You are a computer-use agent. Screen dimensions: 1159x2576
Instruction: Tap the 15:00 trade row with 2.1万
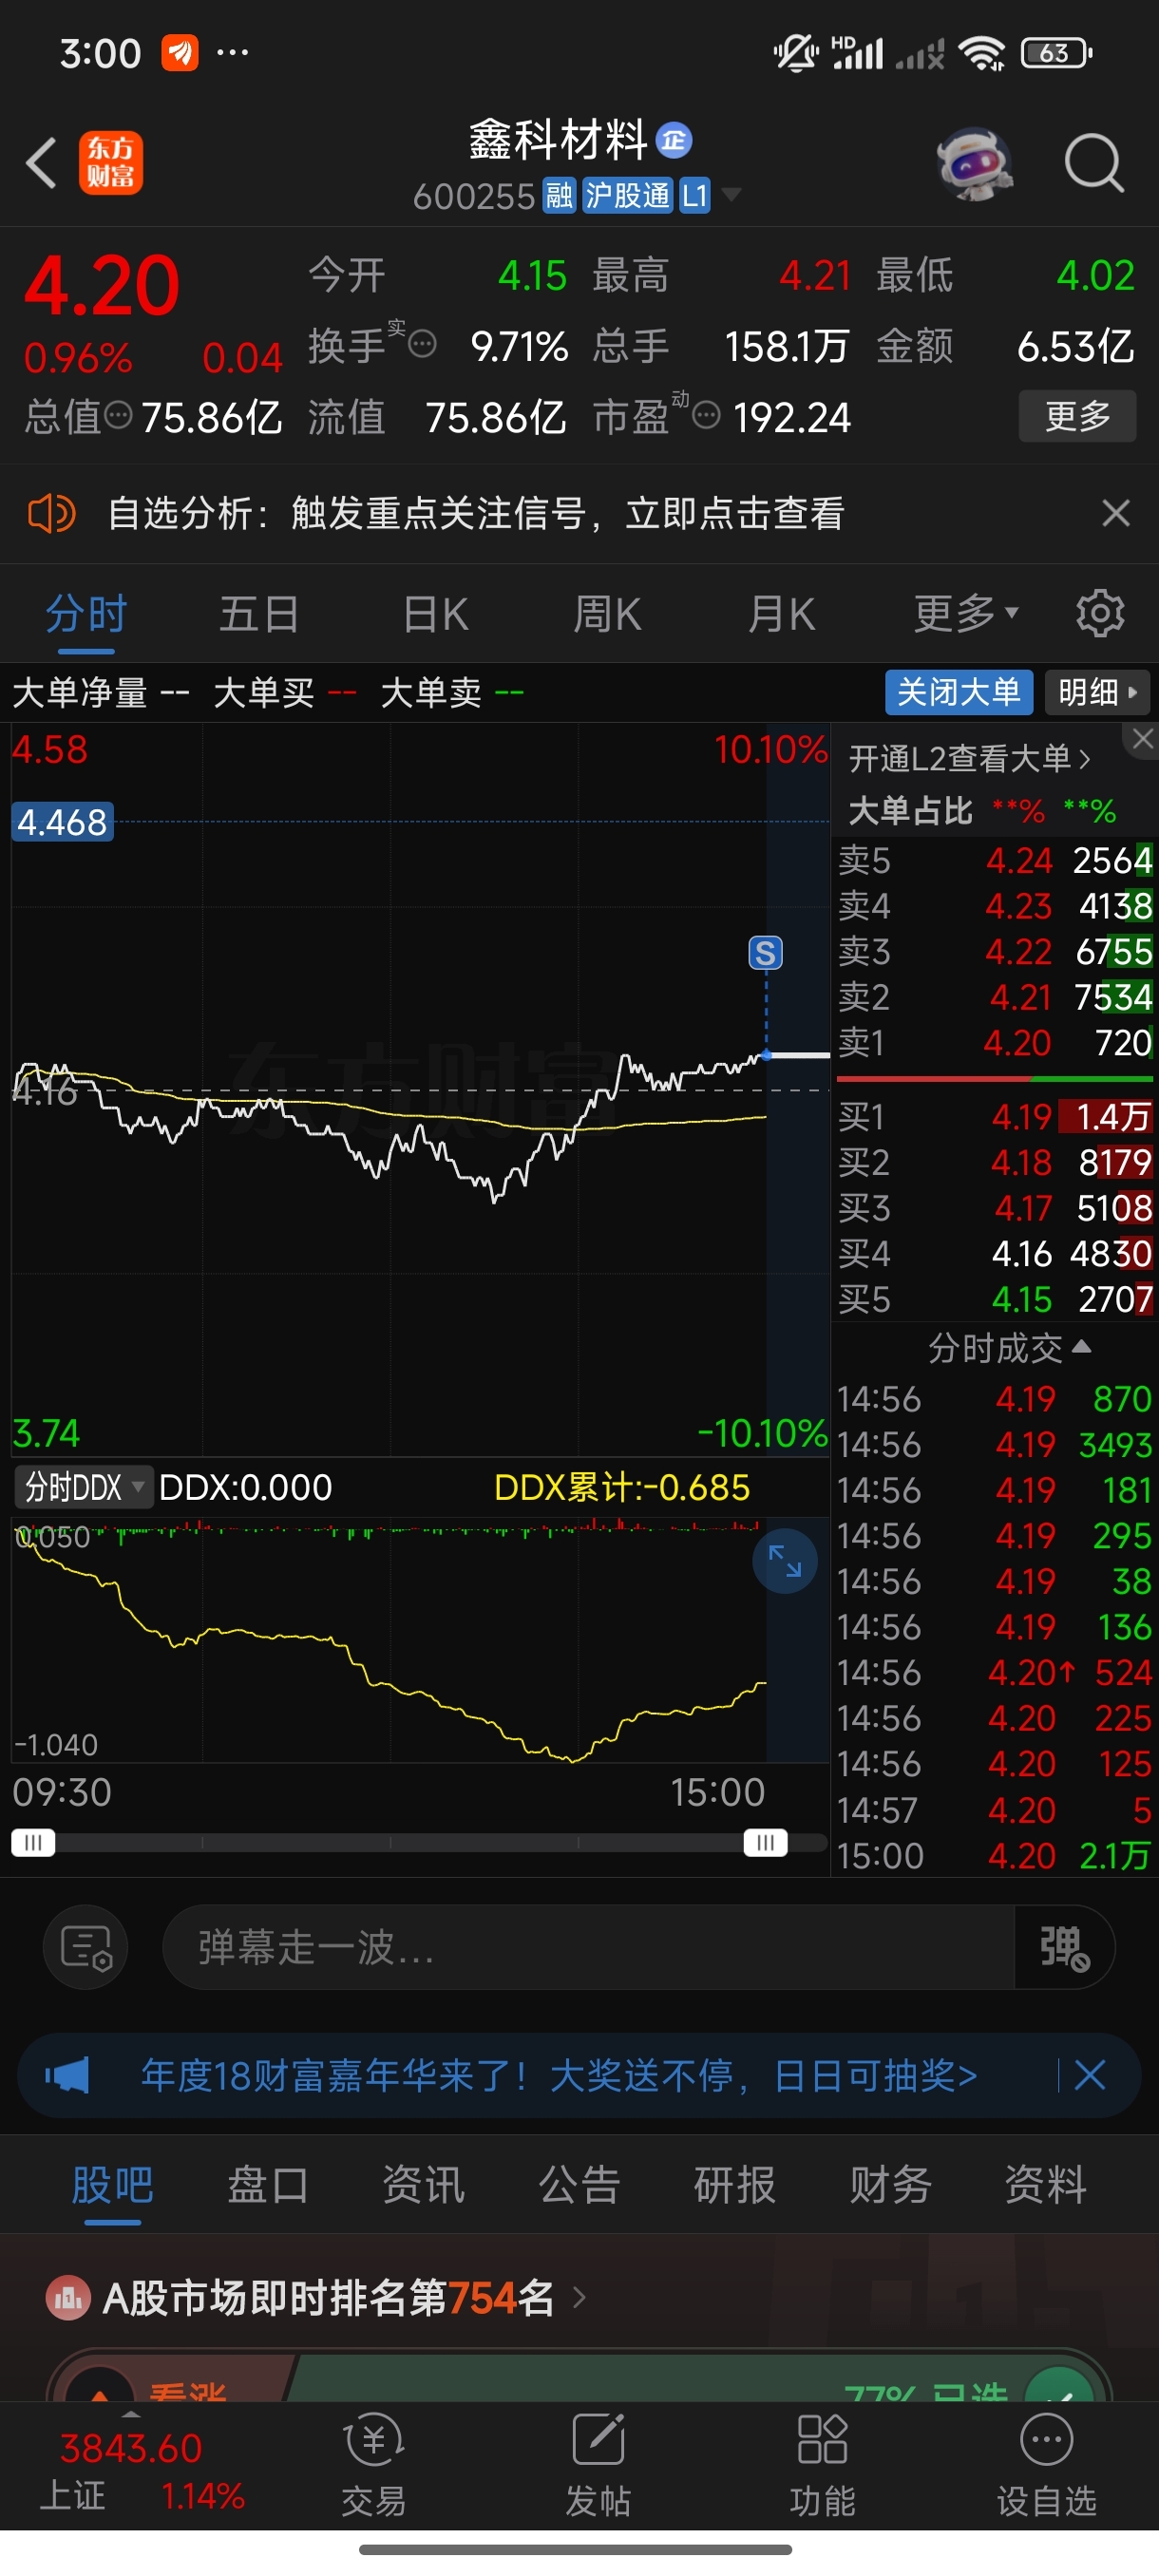tap(995, 1856)
